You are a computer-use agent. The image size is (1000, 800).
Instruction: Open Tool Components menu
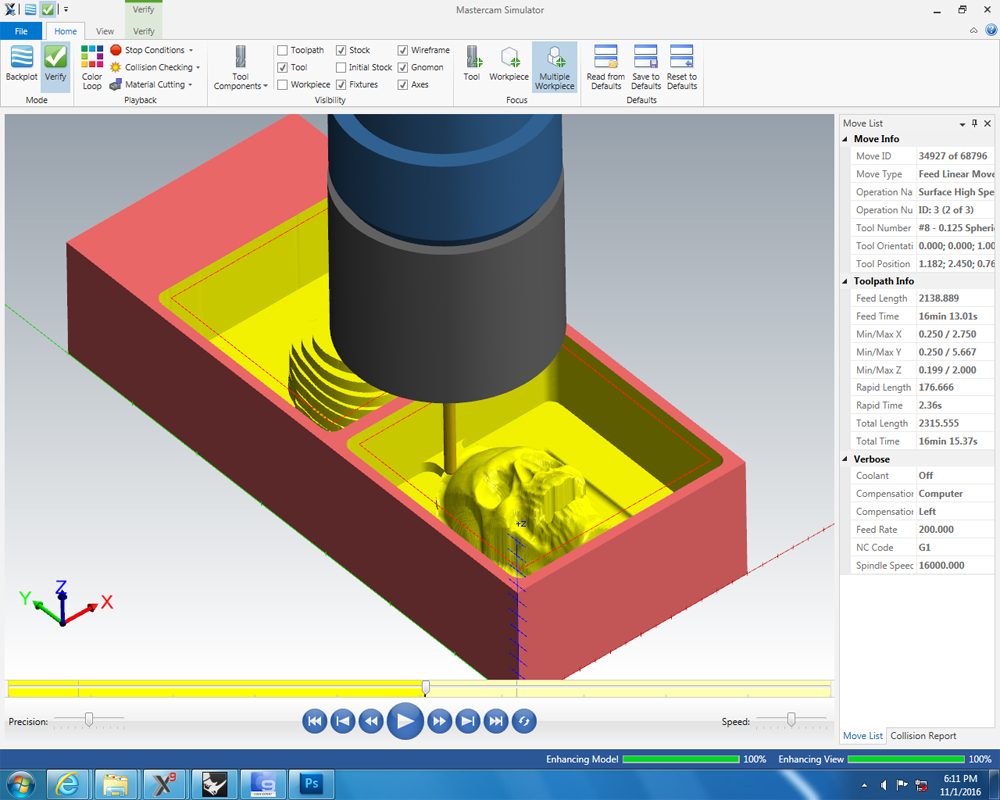[x=240, y=68]
